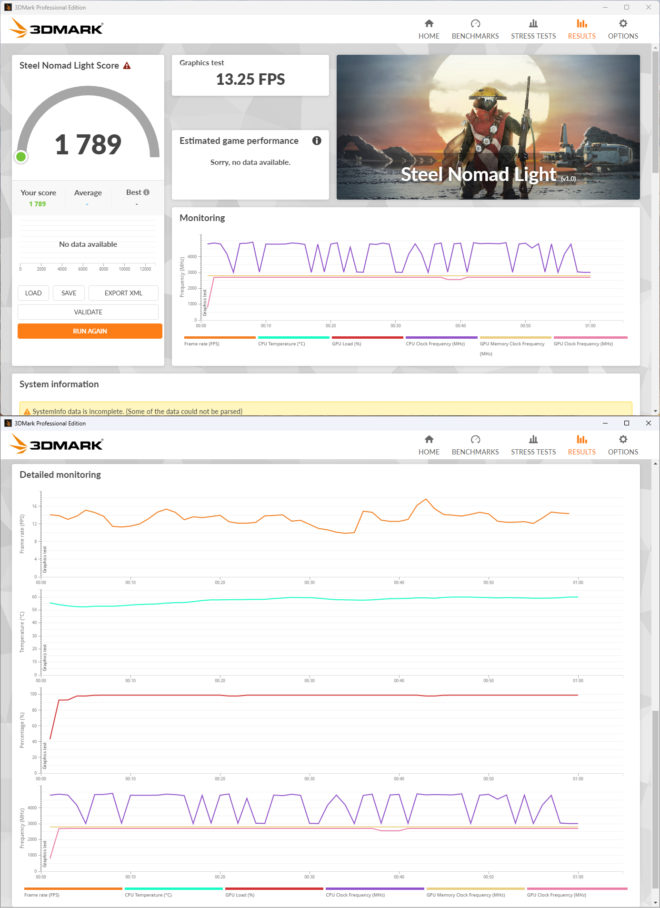Image resolution: width=660 pixels, height=908 pixels.
Task: Click the 3DMARK logo in the top window
Action: [57, 28]
